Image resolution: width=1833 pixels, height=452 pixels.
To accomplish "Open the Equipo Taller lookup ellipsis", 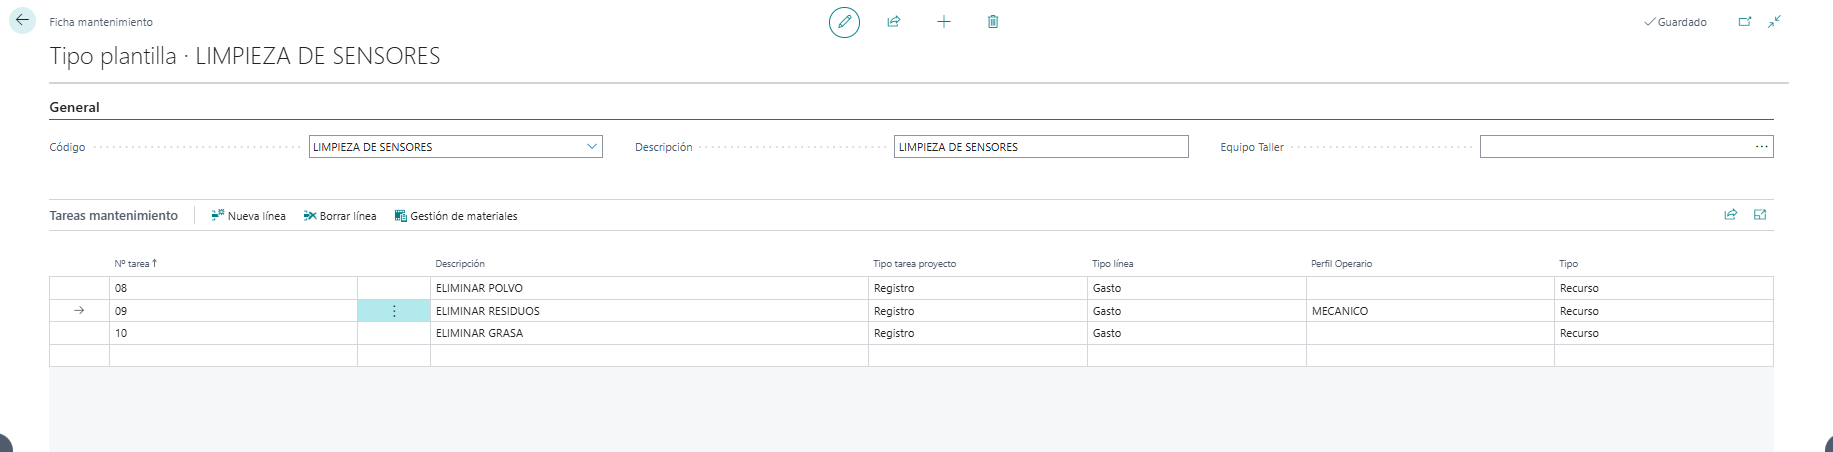I will point(1762,147).
